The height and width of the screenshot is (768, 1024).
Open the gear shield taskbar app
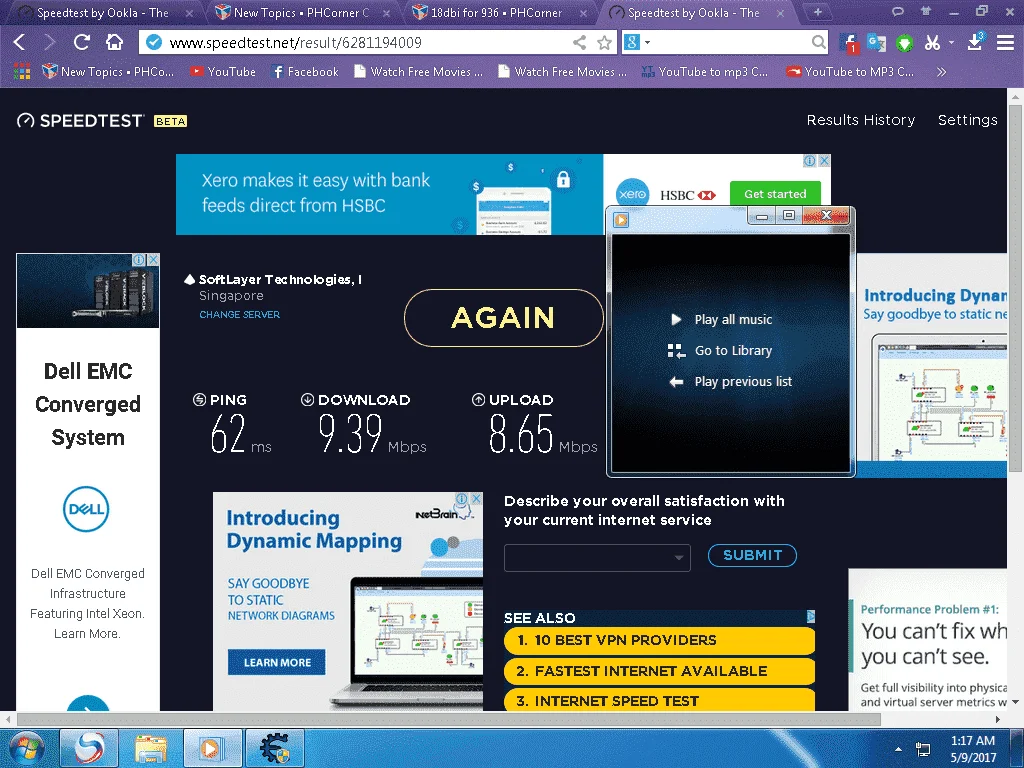(274, 748)
